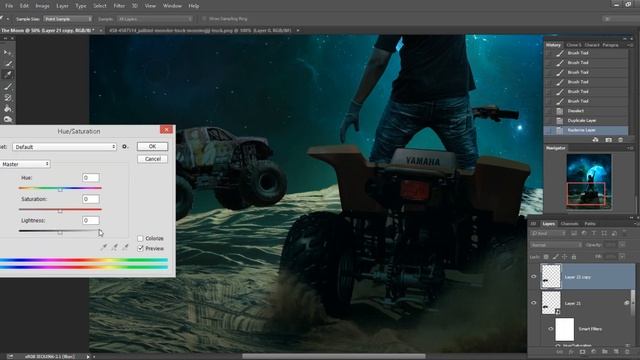Add a layer mask from Layers panel bottom
This screenshot has height=360, width=640.
(582, 351)
